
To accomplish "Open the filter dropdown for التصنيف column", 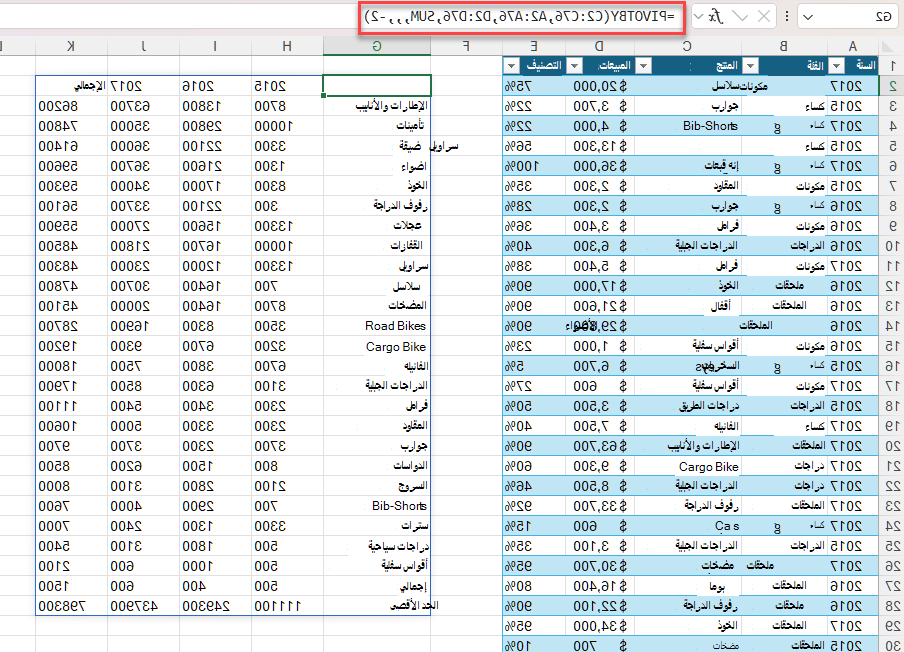I will tap(511, 66).
